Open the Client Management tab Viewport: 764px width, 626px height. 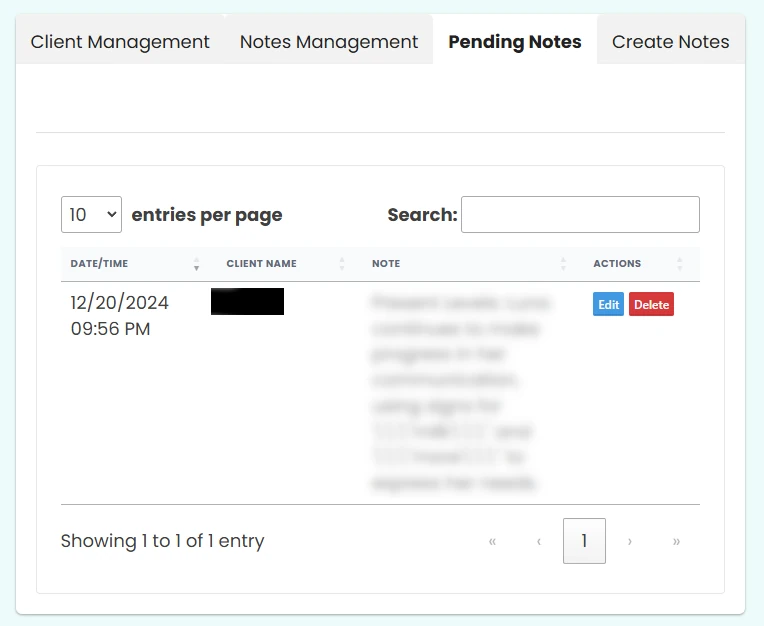click(x=120, y=42)
